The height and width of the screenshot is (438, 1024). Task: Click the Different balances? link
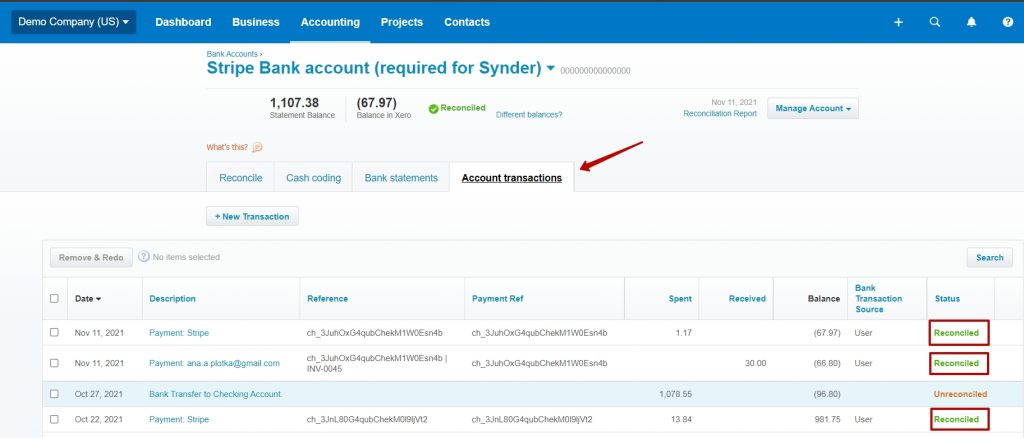click(x=529, y=114)
